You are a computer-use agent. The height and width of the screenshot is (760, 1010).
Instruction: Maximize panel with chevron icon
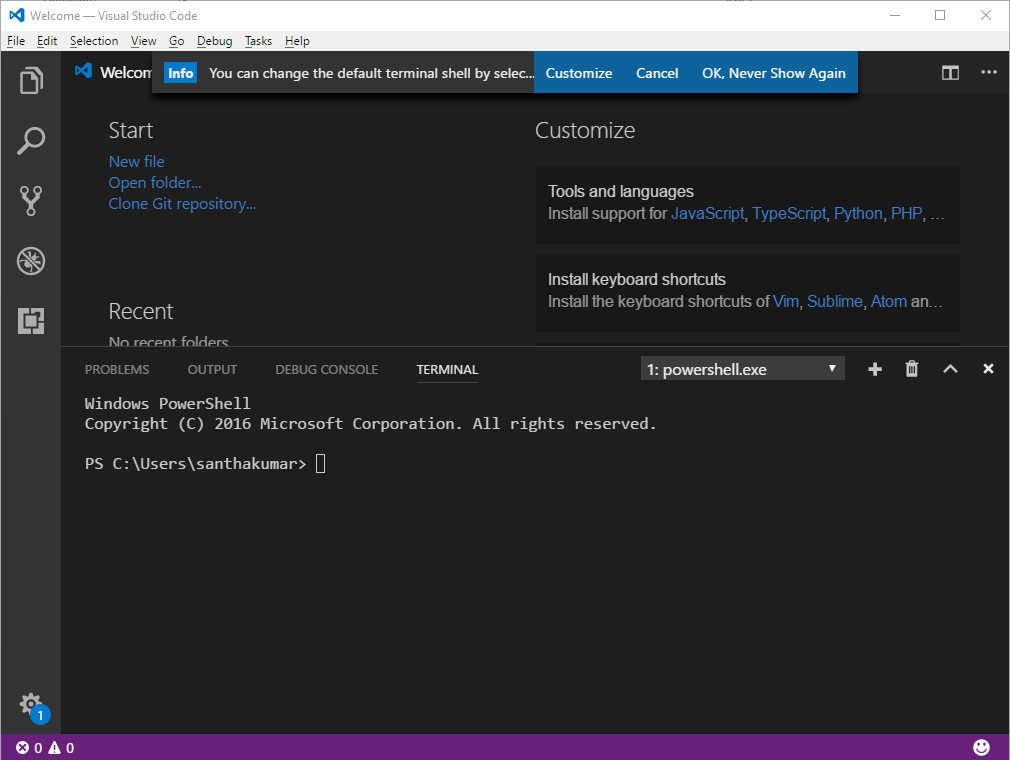(x=949, y=368)
